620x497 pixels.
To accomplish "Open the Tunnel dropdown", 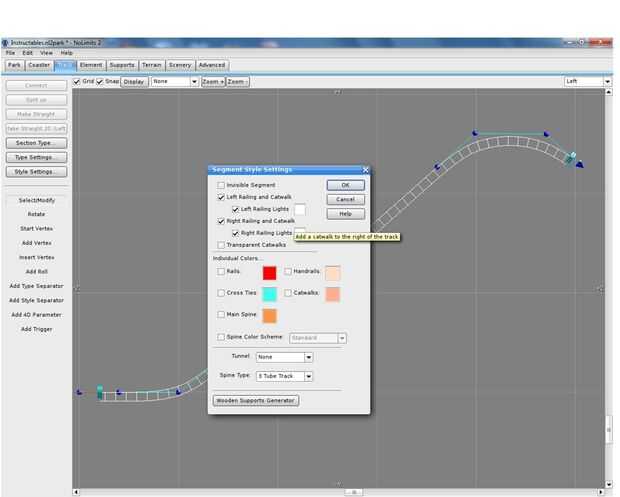I will [x=284, y=357].
